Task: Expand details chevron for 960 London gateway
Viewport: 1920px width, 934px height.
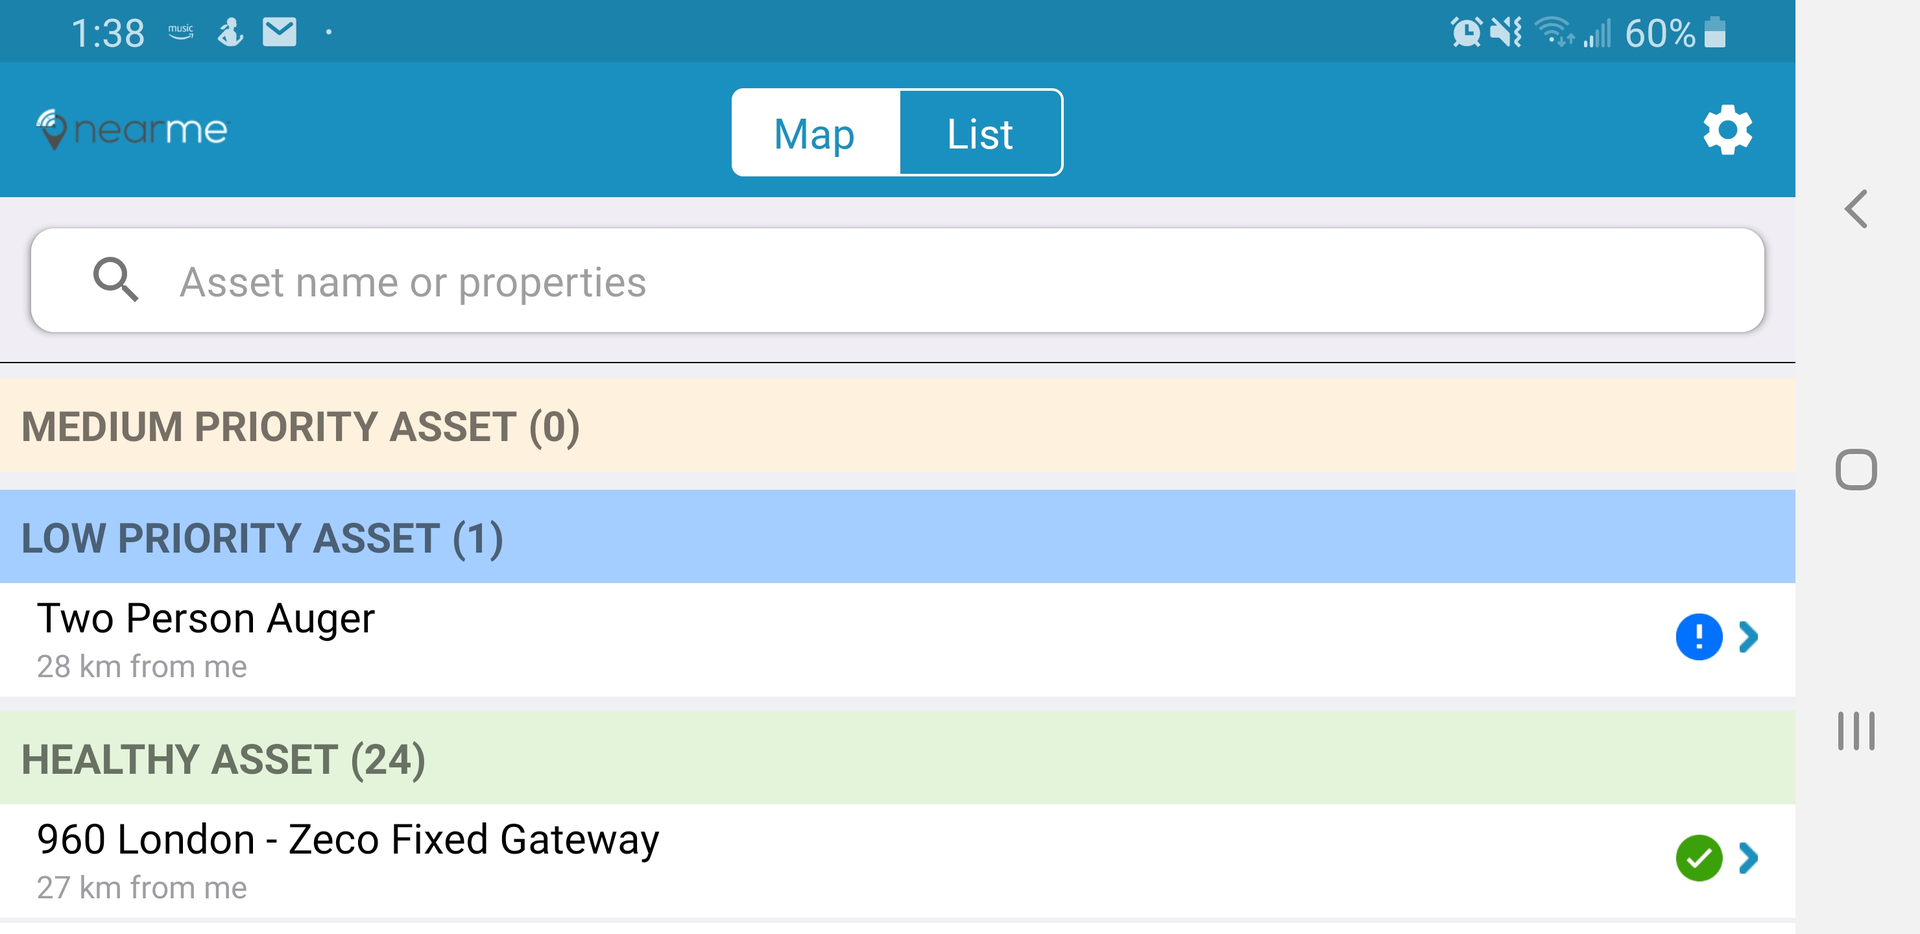Action: point(1748,858)
